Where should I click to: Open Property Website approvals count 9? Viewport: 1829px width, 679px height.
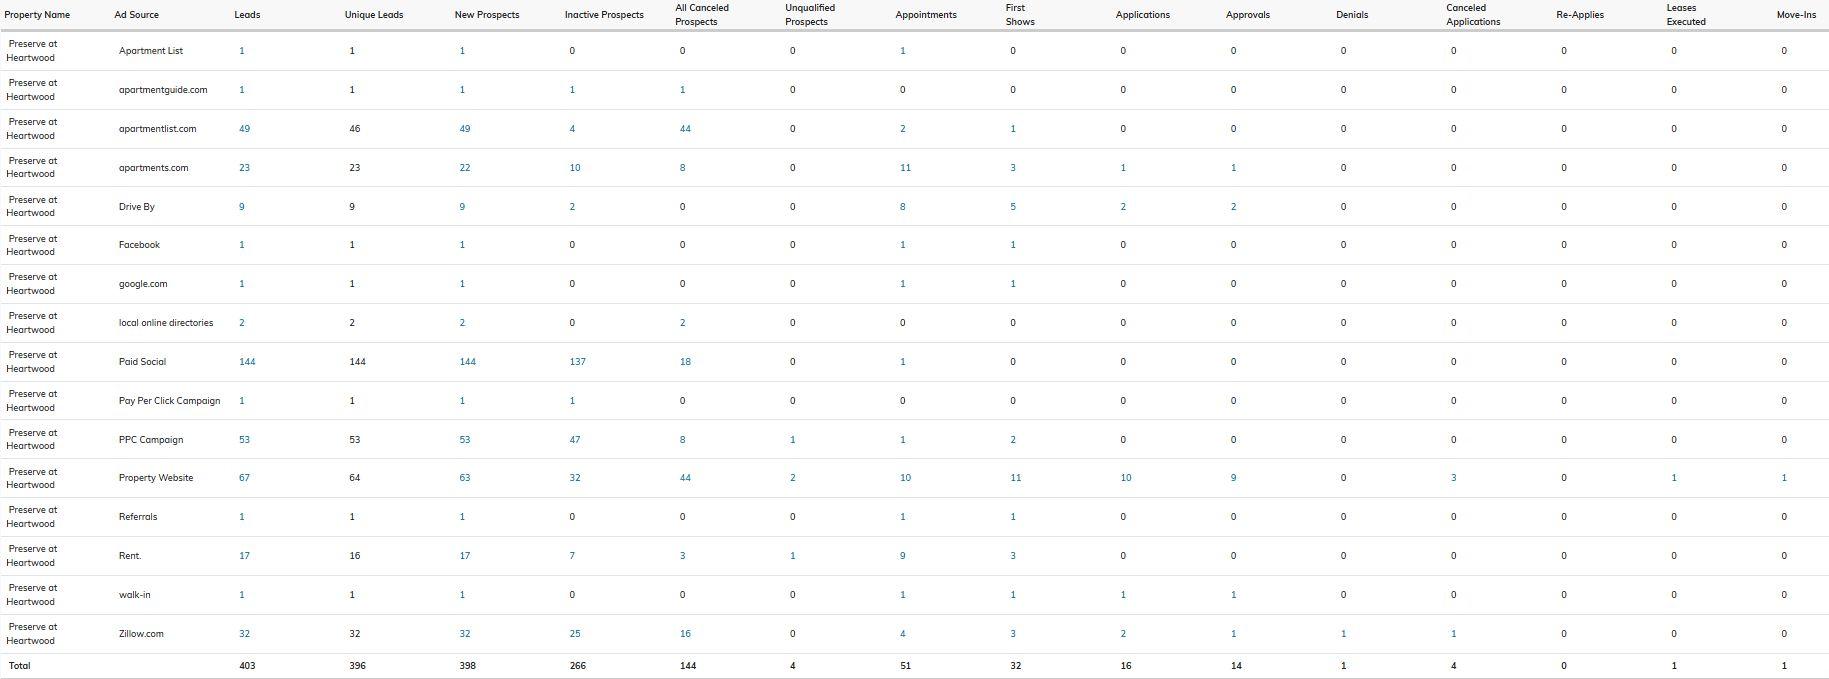(1233, 478)
